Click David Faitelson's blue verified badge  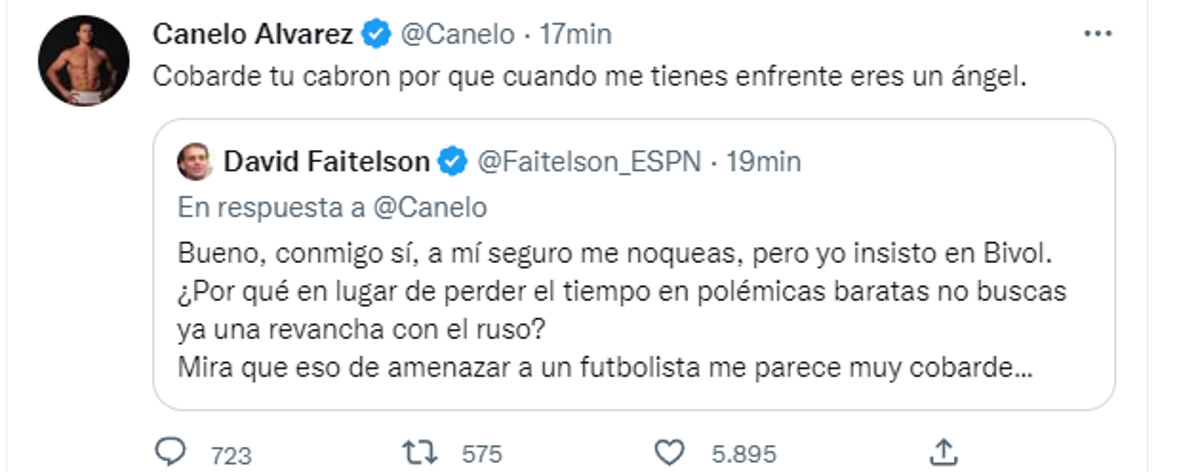pos(454,161)
